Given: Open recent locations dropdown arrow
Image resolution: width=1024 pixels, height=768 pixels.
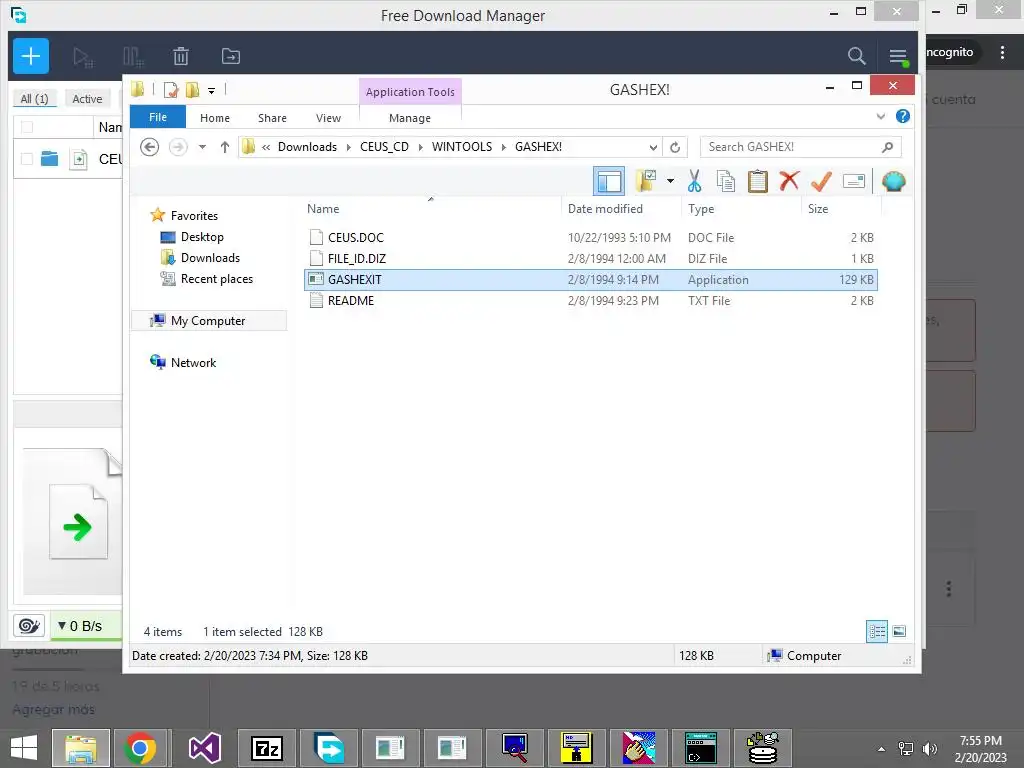Looking at the screenshot, I should pyautogui.click(x=202, y=147).
